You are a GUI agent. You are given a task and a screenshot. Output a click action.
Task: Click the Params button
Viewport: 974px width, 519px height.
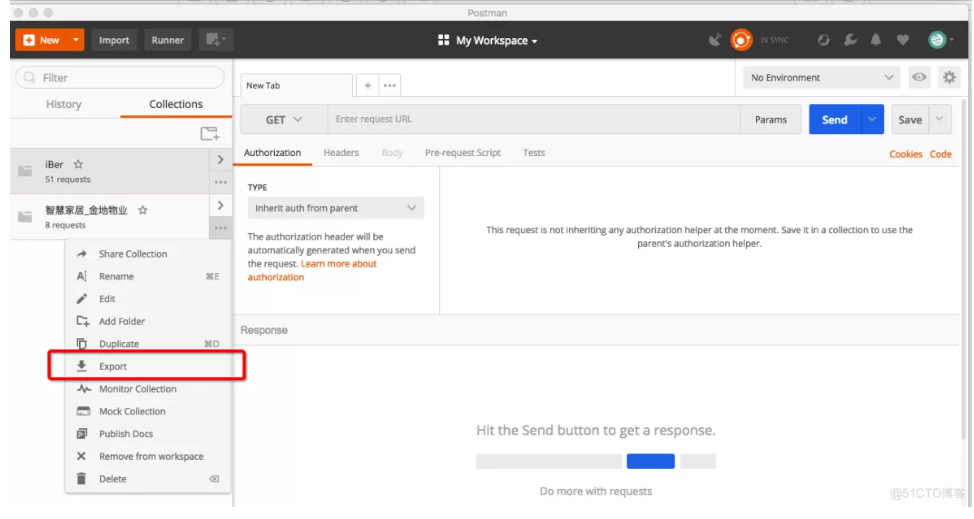[771, 119]
